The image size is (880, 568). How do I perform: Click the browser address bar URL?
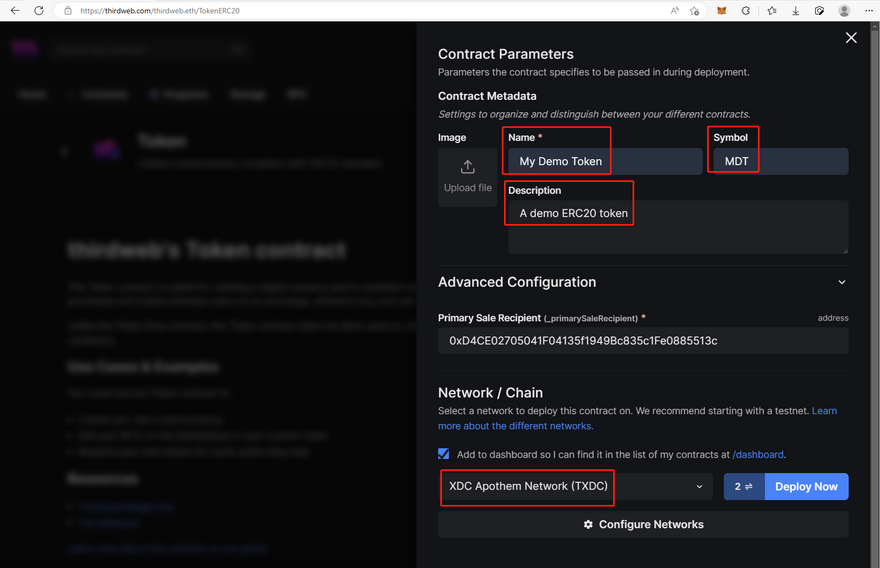(160, 11)
